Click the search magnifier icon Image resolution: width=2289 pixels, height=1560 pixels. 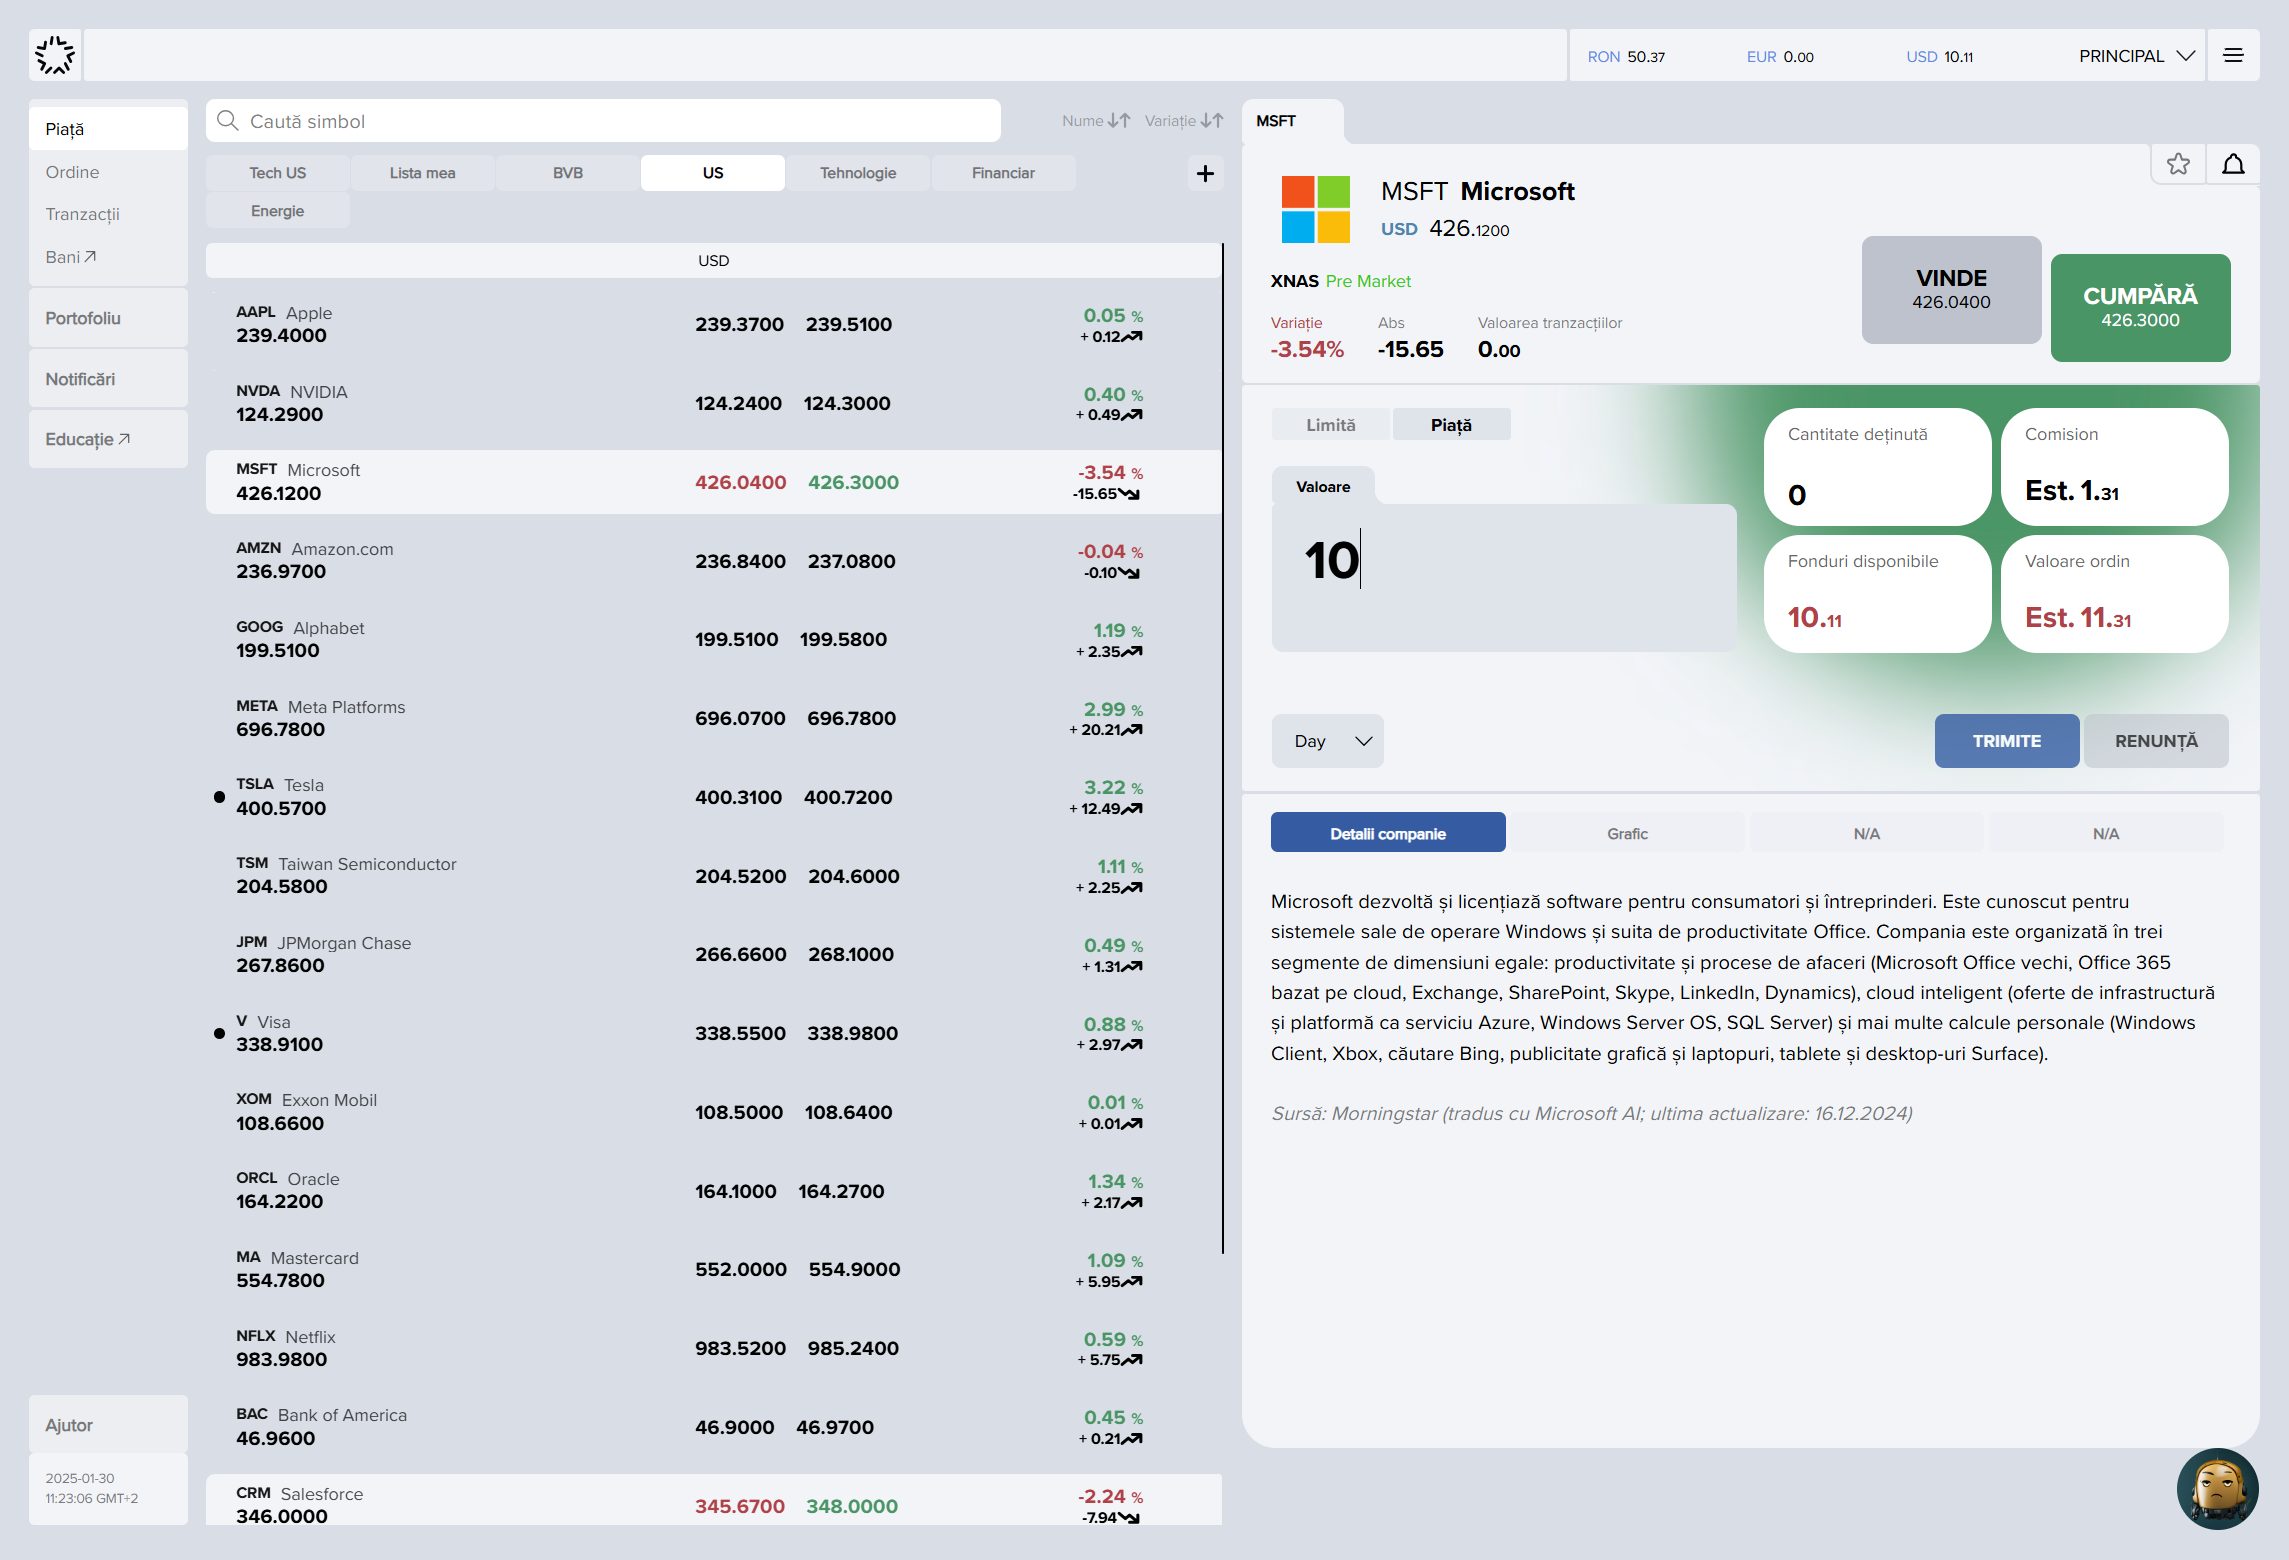click(x=228, y=121)
